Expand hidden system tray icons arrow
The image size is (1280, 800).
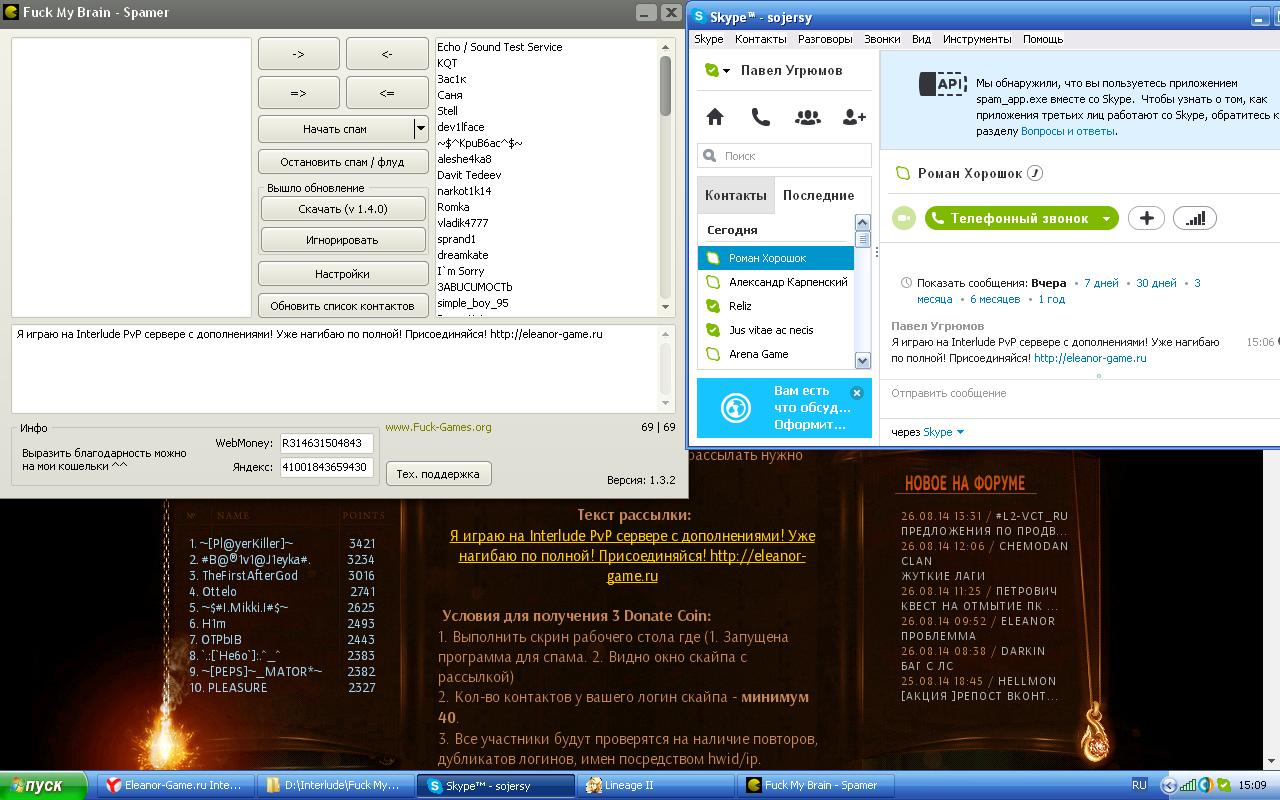coord(1168,786)
